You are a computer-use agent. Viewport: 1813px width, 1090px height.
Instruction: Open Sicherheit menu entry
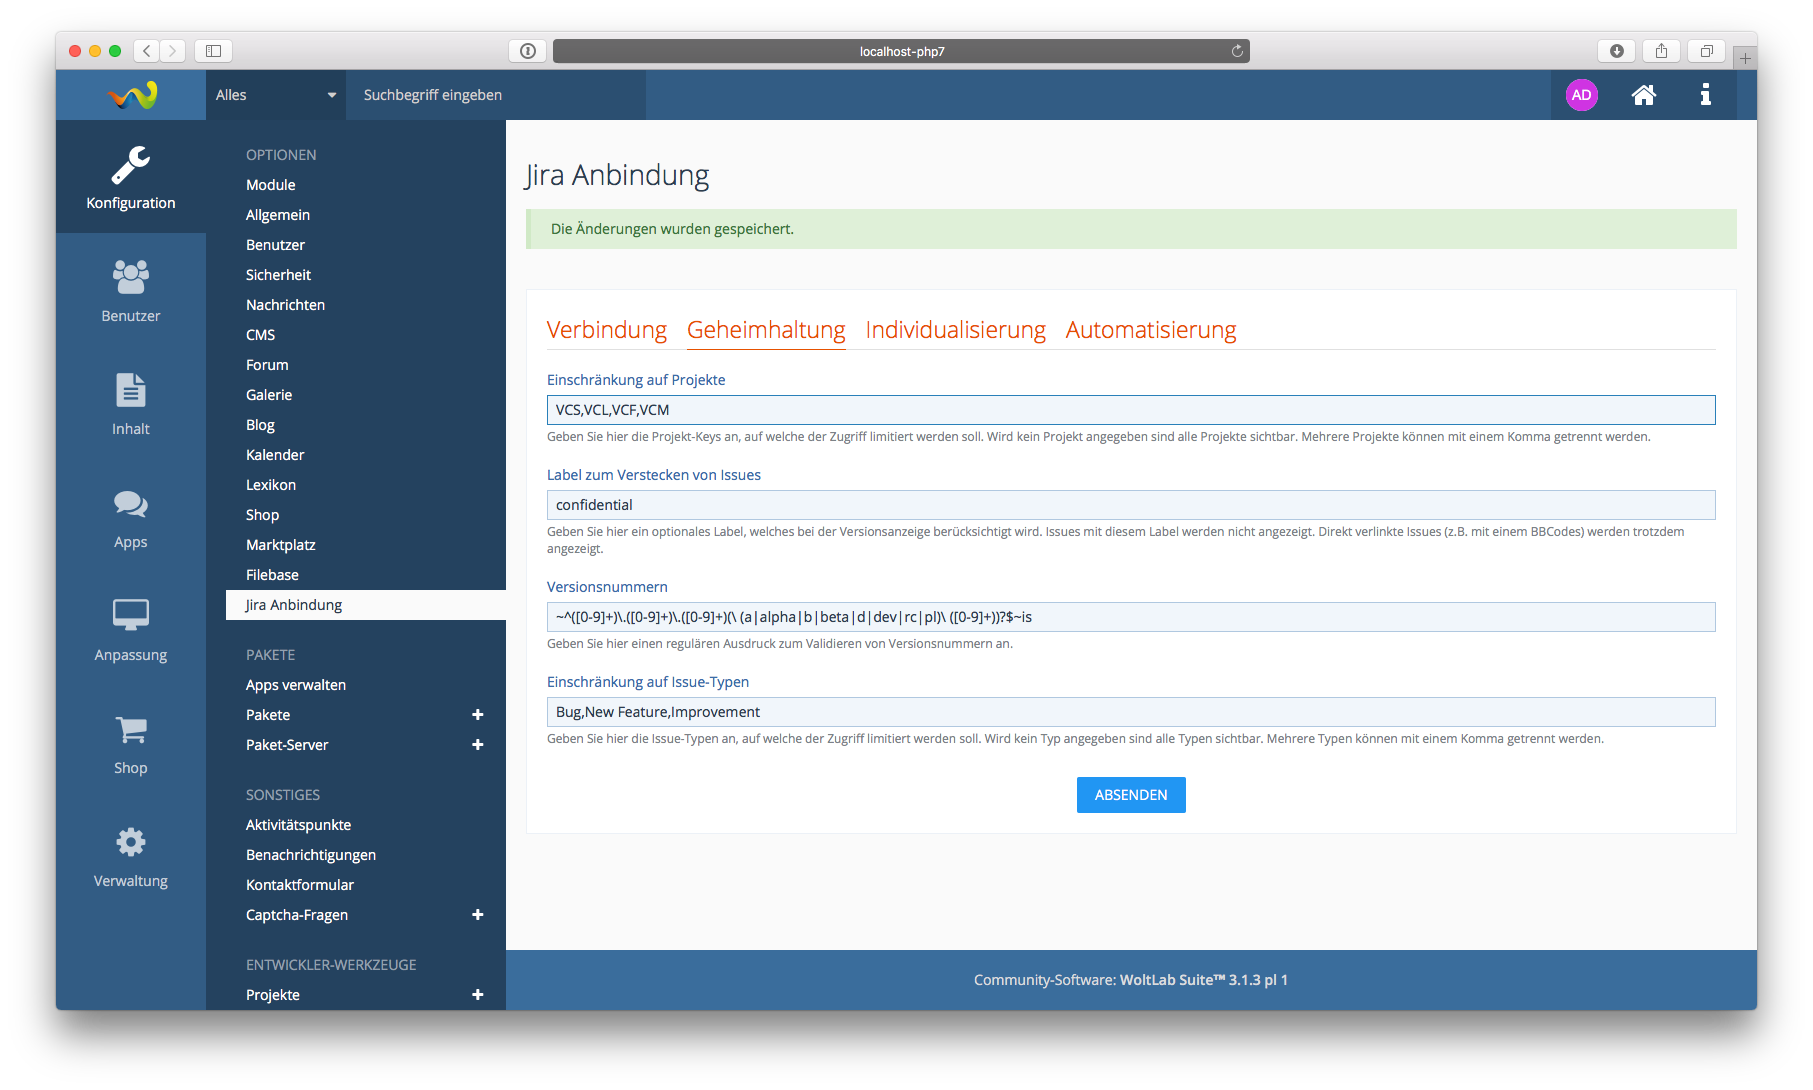point(278,275)
